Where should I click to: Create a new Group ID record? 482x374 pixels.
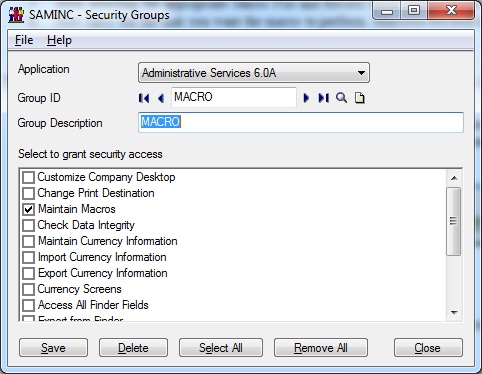(359, 98)
